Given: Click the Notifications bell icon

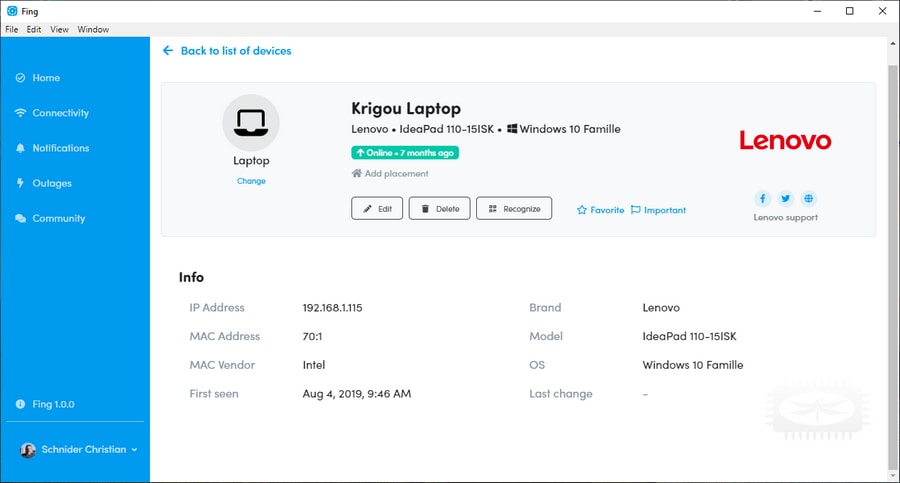Looking at the screenshot, I should click(20, 148).
